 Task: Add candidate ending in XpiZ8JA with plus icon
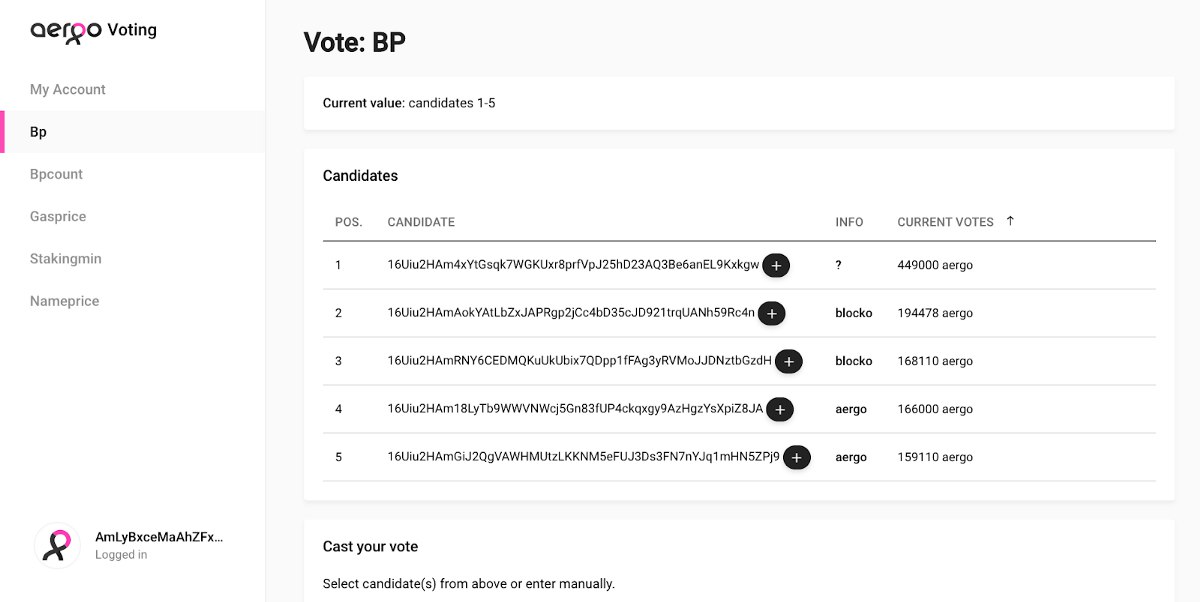click(x=780, y=409)
